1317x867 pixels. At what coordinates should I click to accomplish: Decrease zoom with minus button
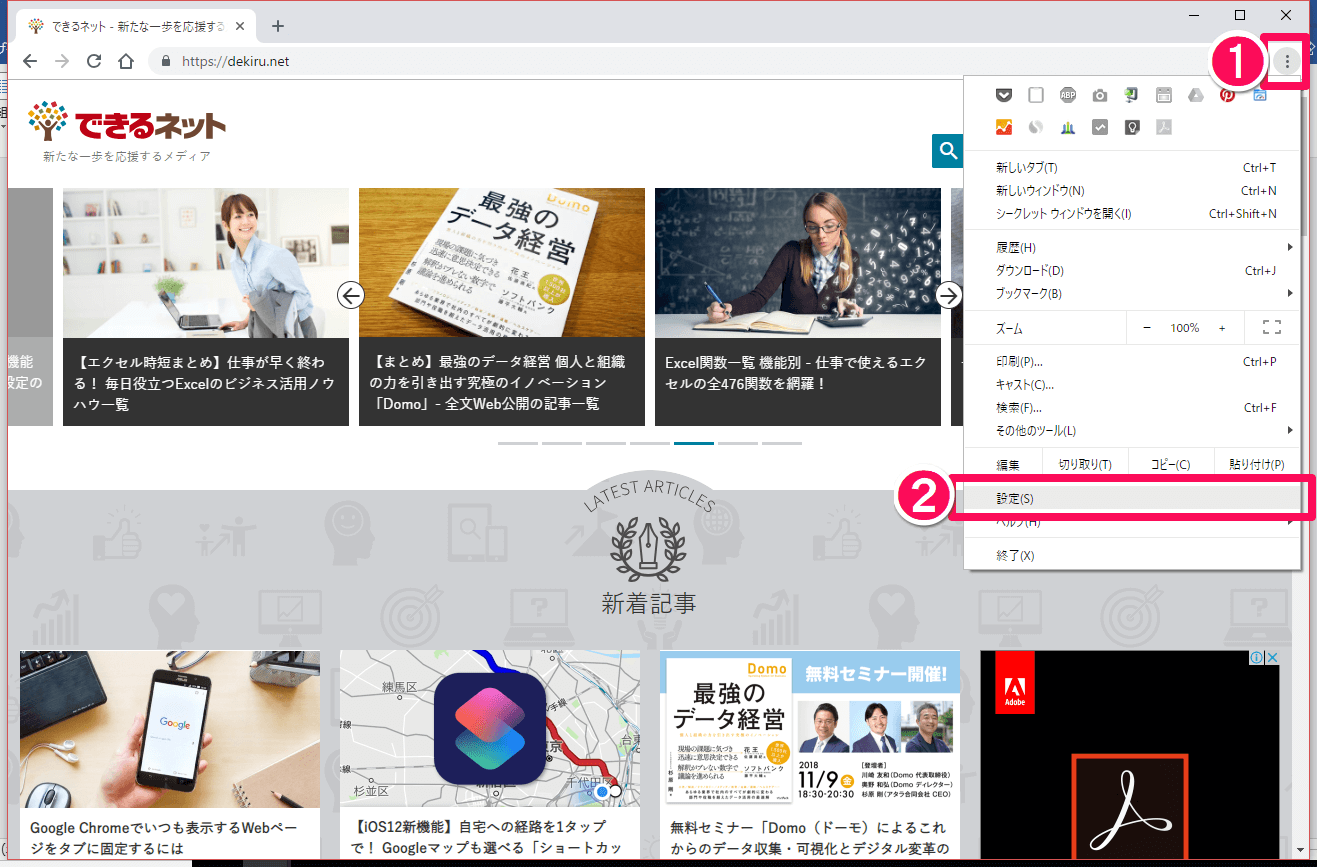(x=1147, y=328)
